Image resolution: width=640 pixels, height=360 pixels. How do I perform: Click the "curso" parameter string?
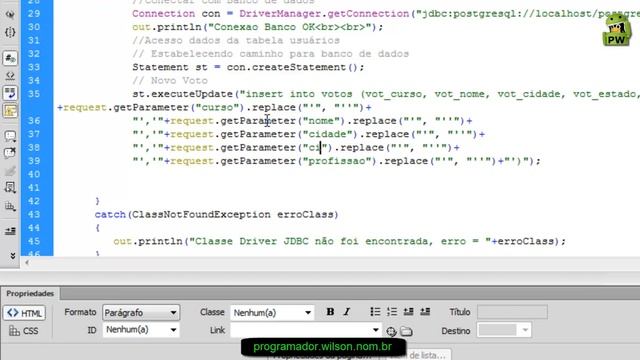217,107
